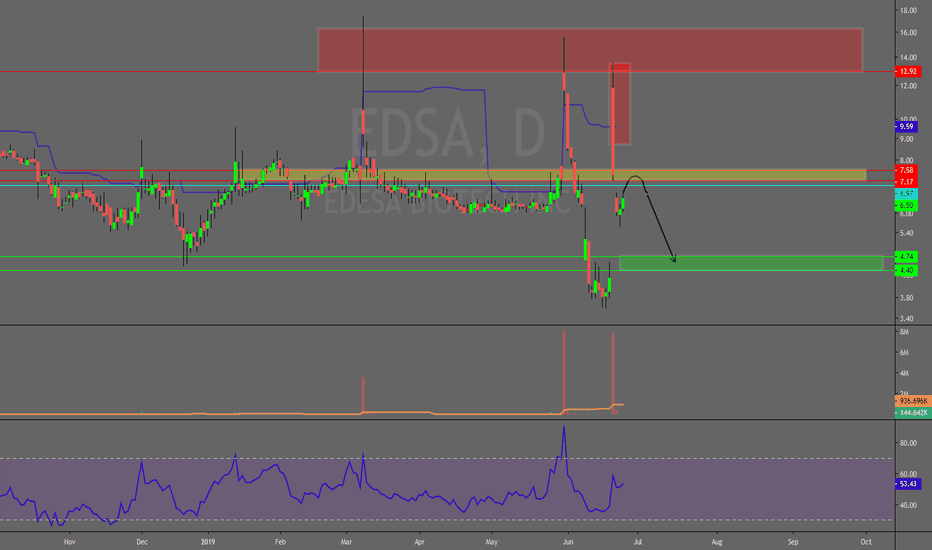The width and height of the screenshot is (932, 550).
Task: Select the red 7.17 price label
Action: click(x=906, y=182)
